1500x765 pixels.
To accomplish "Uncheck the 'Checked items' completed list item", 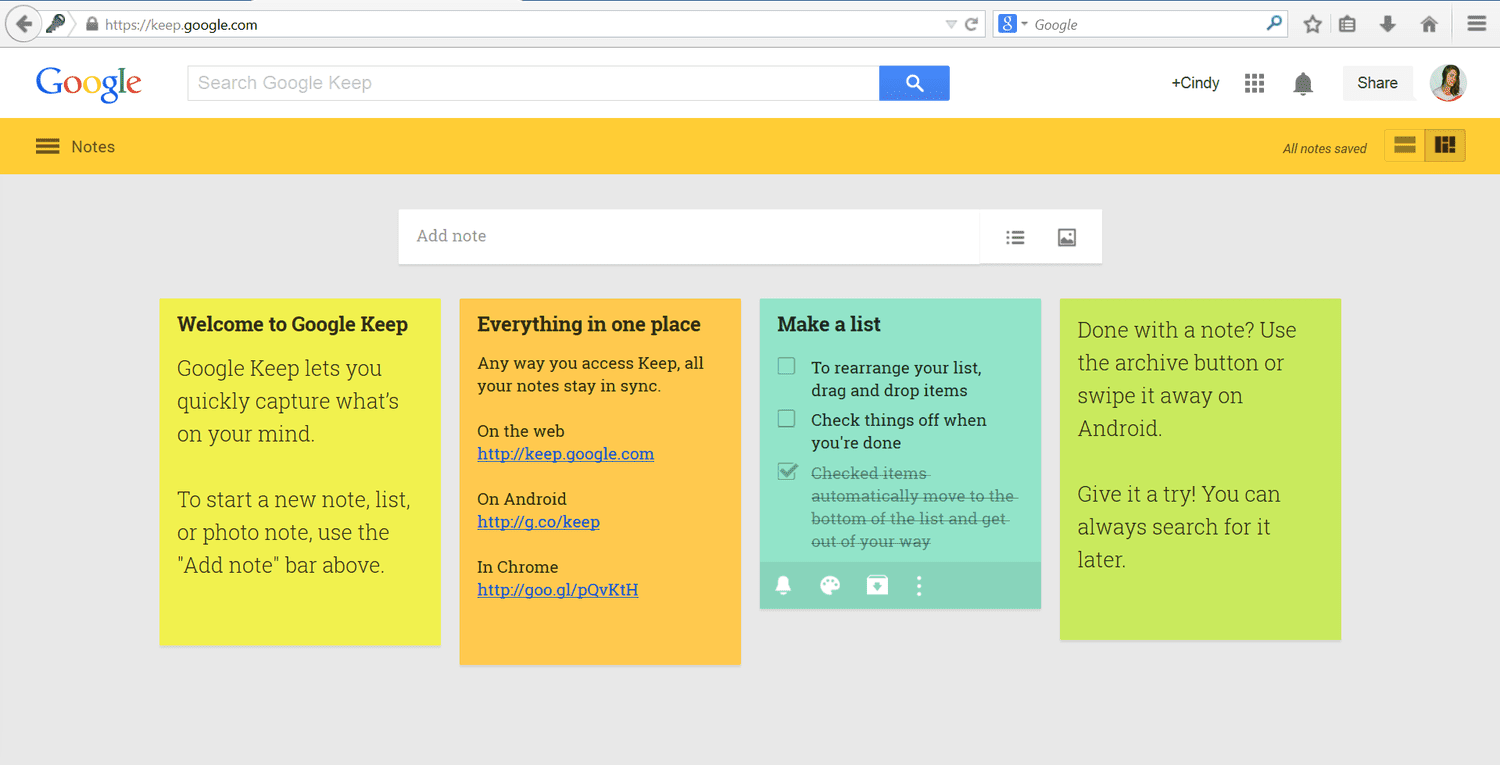I will coord(786,471).
